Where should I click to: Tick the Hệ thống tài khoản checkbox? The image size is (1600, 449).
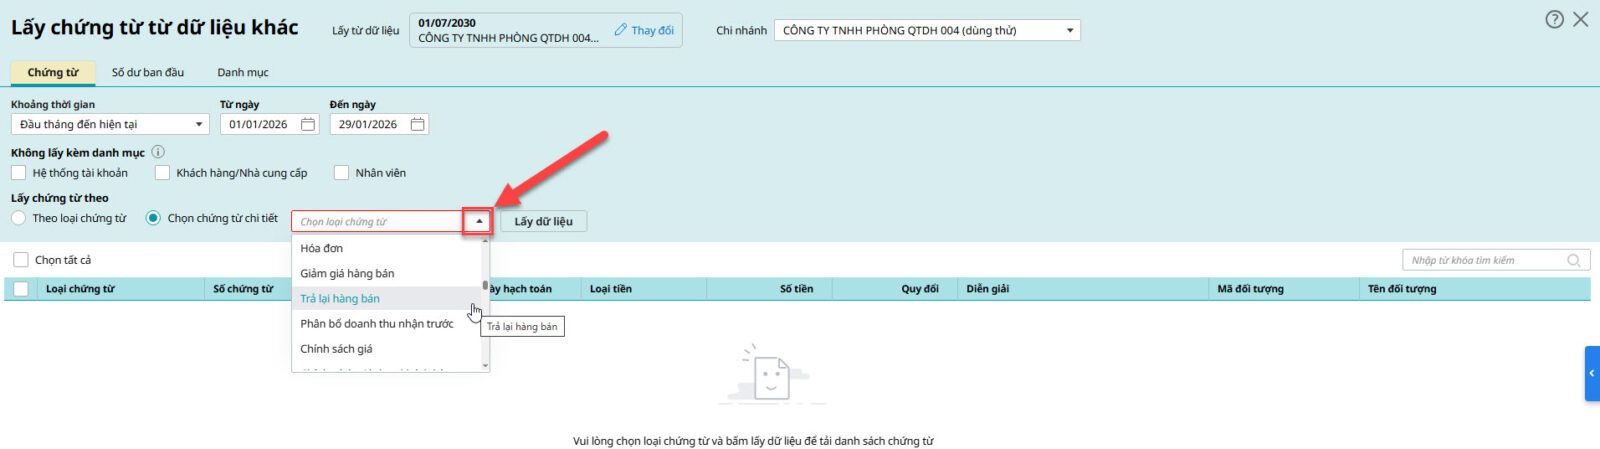point(18,173)
